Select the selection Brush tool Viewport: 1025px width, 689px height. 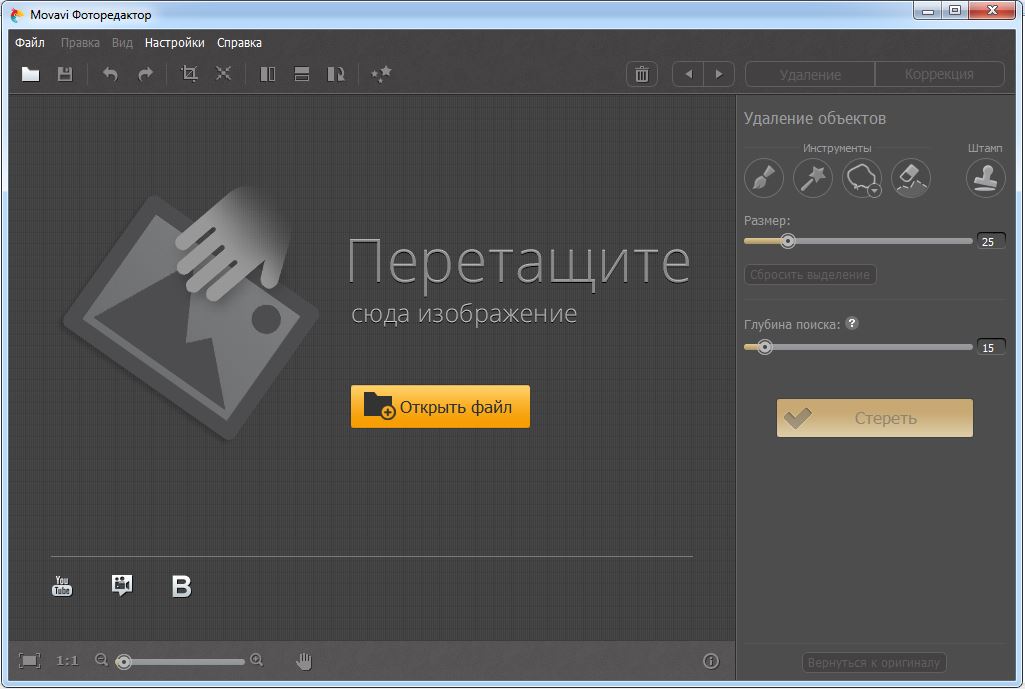[x=763, y=179]
